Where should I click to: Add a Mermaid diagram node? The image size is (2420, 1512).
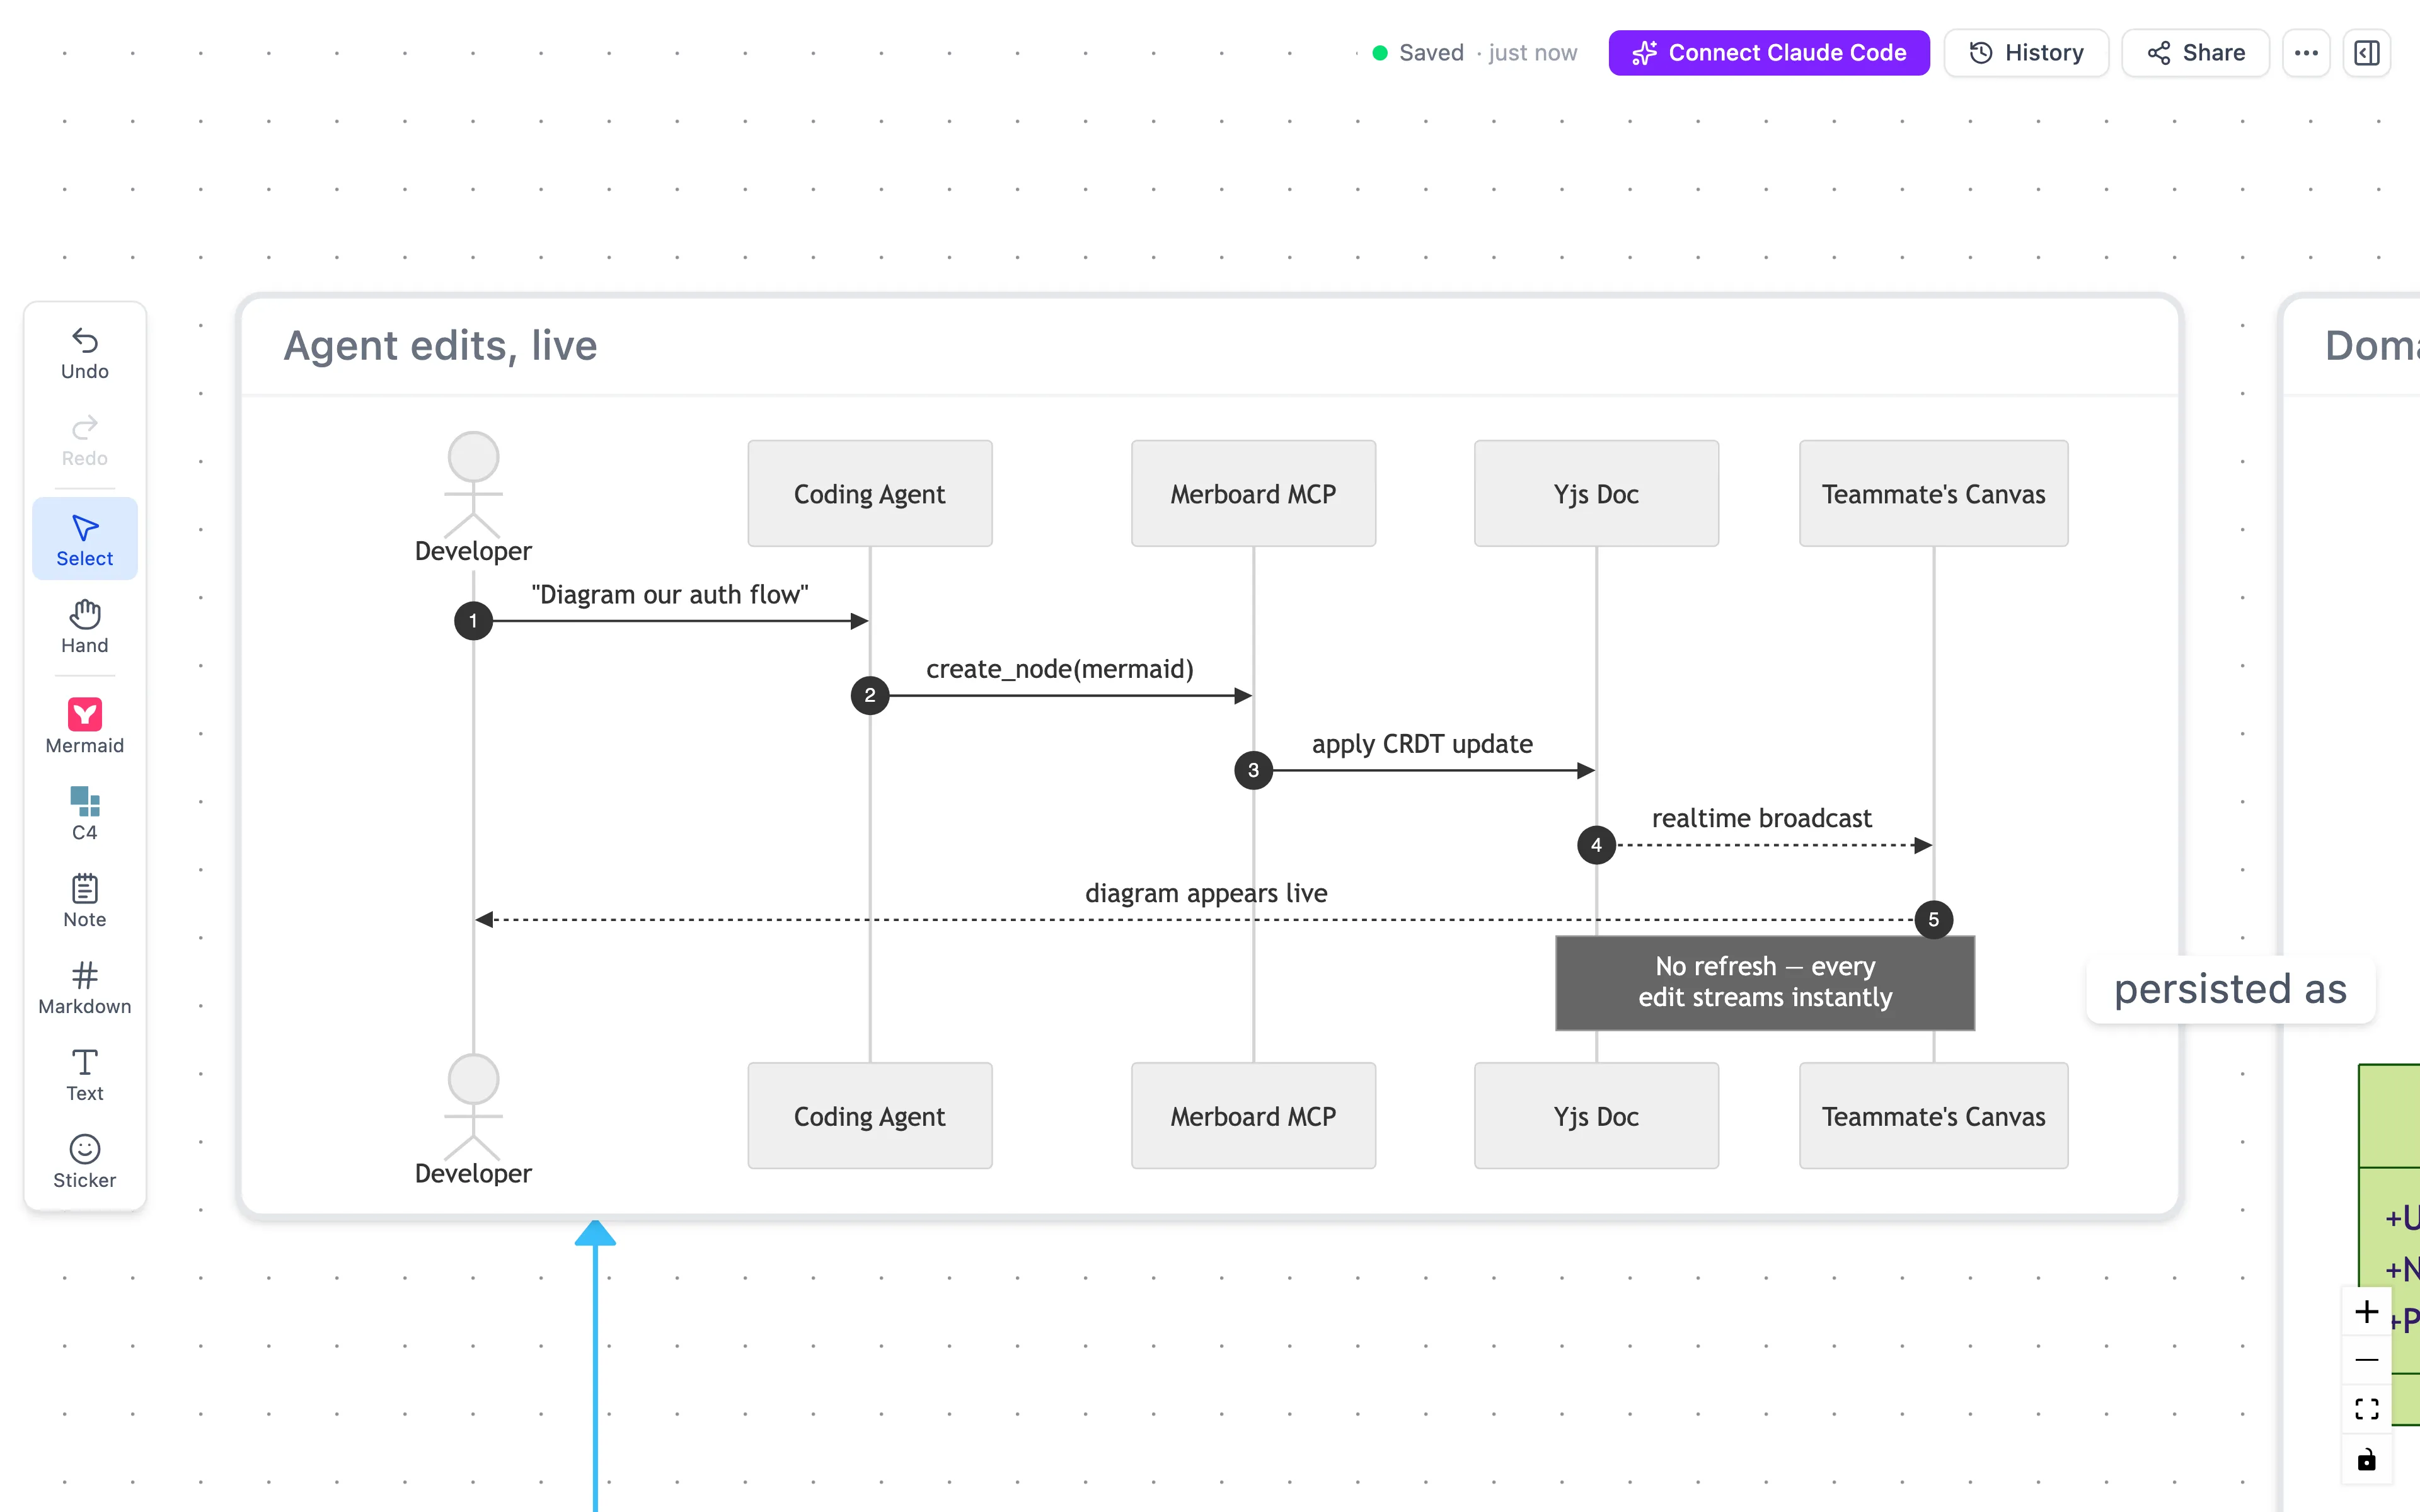click(x=85, y=726)
